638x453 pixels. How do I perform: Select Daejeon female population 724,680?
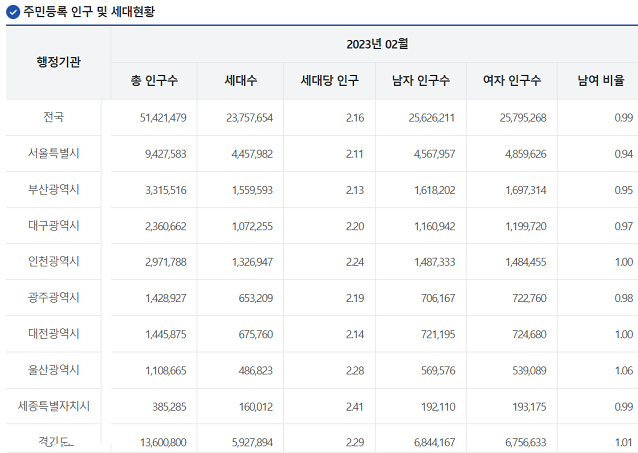click(529, 335)
